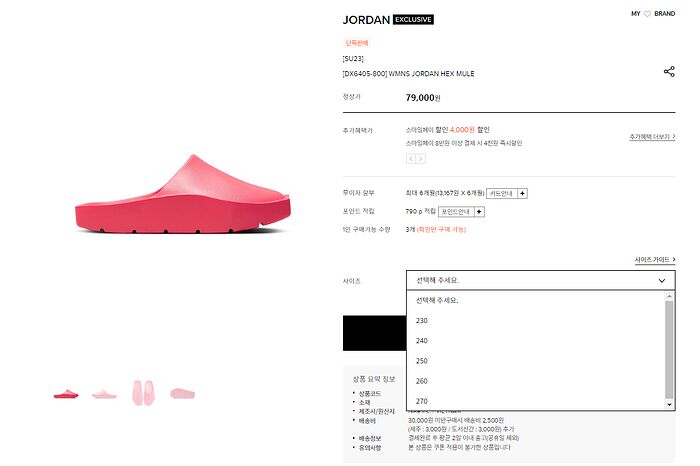Viewport: 700px width, 466px height.
Task: Click the heart icon next to MY BRAND
Action: [647, 14]
